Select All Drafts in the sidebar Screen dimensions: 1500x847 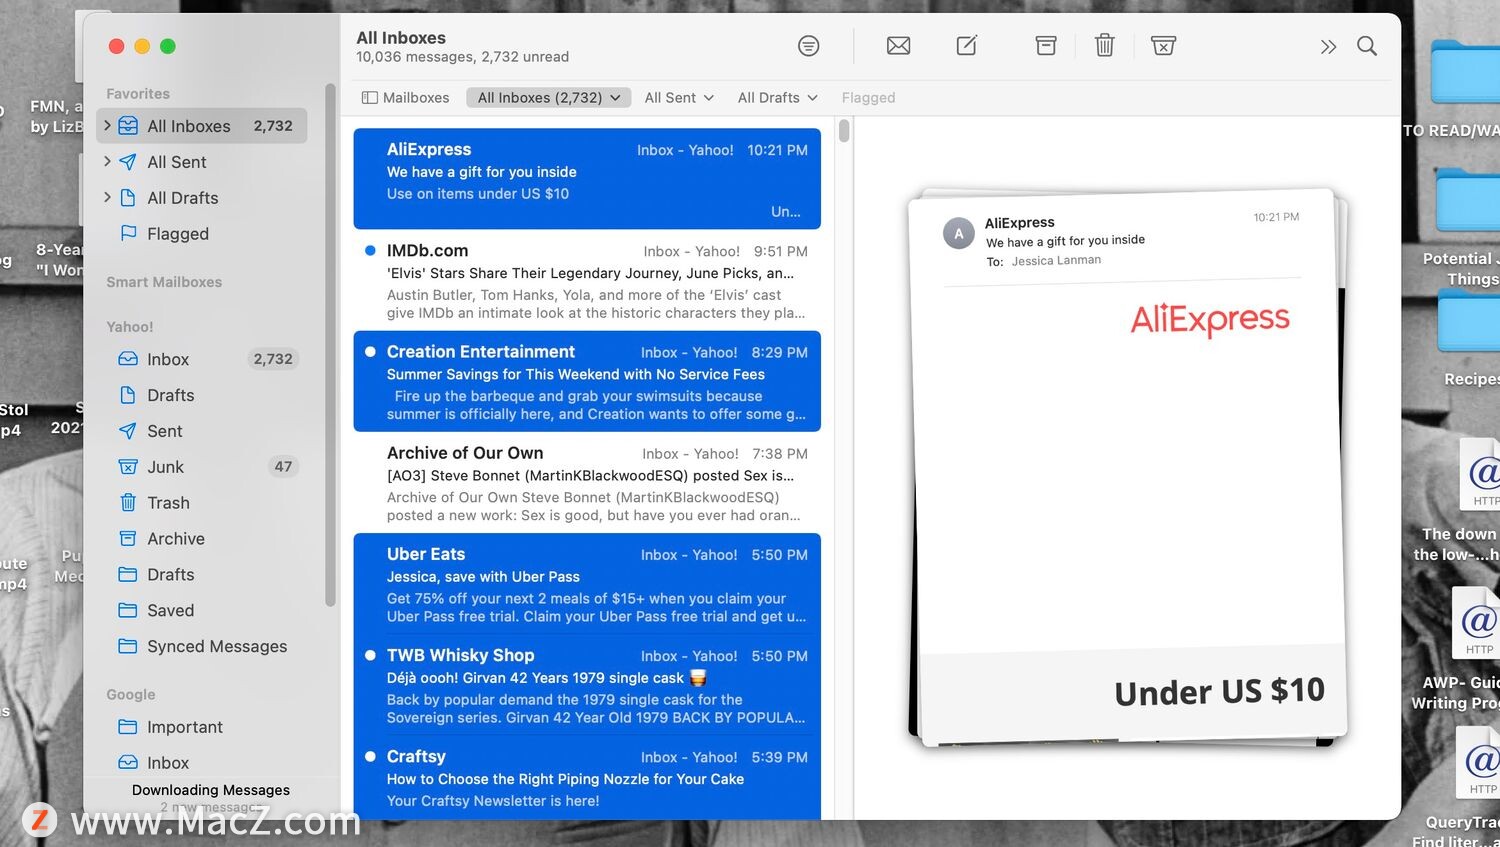click(202, 198)
